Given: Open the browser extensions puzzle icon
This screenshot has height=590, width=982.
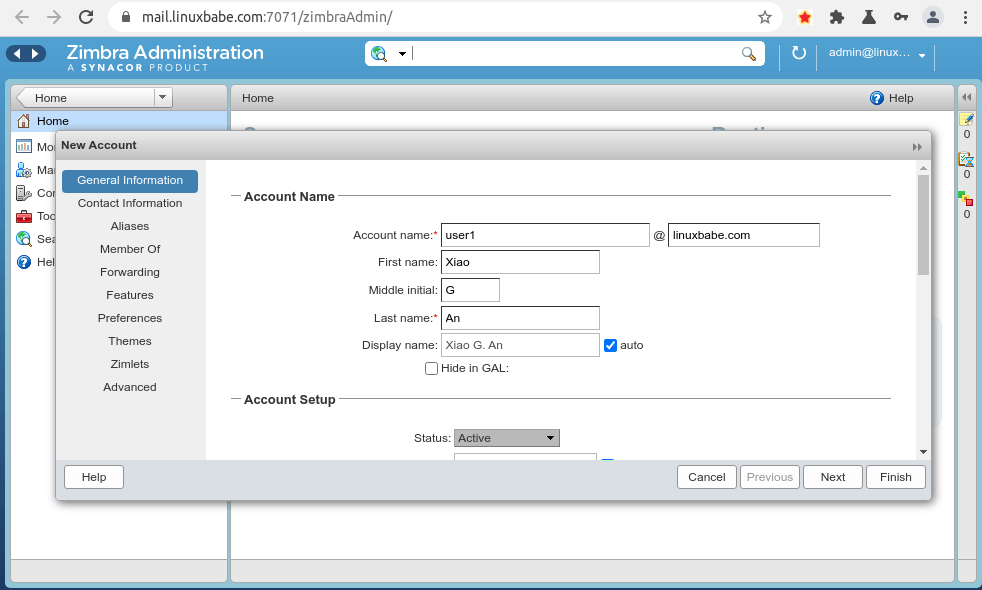Looking at the screenshot, I should pos(837,17).
